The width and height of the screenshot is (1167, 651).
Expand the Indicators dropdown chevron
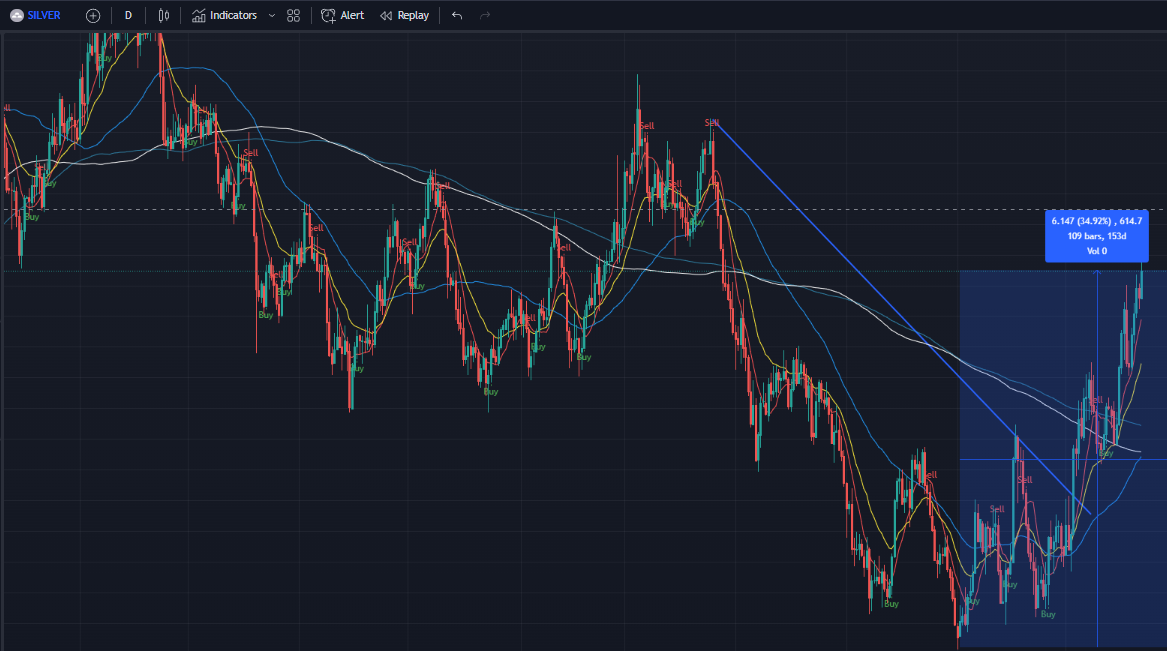[x=270, y=15]
